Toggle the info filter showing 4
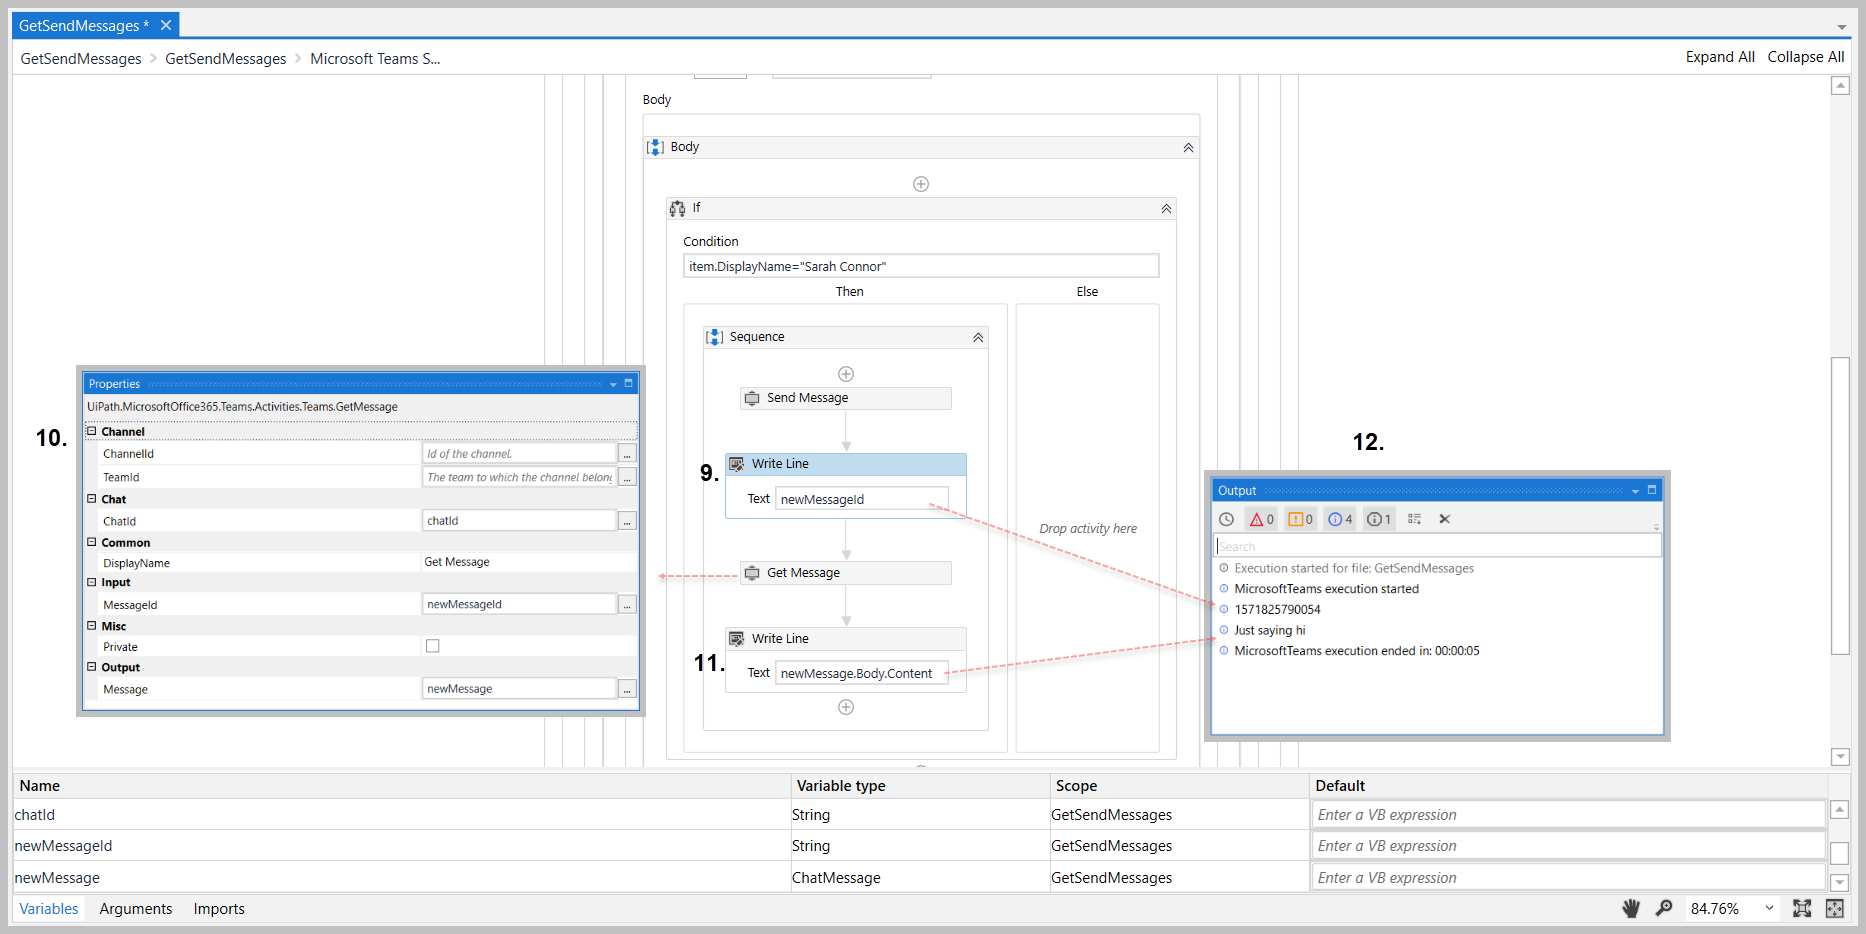The image size is (1866, 934). coord(1340,519)
